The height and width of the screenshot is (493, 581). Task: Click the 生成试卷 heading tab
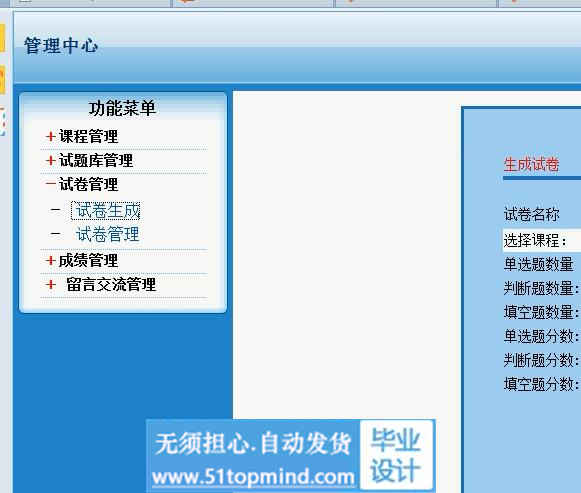(x=531, y=164)
